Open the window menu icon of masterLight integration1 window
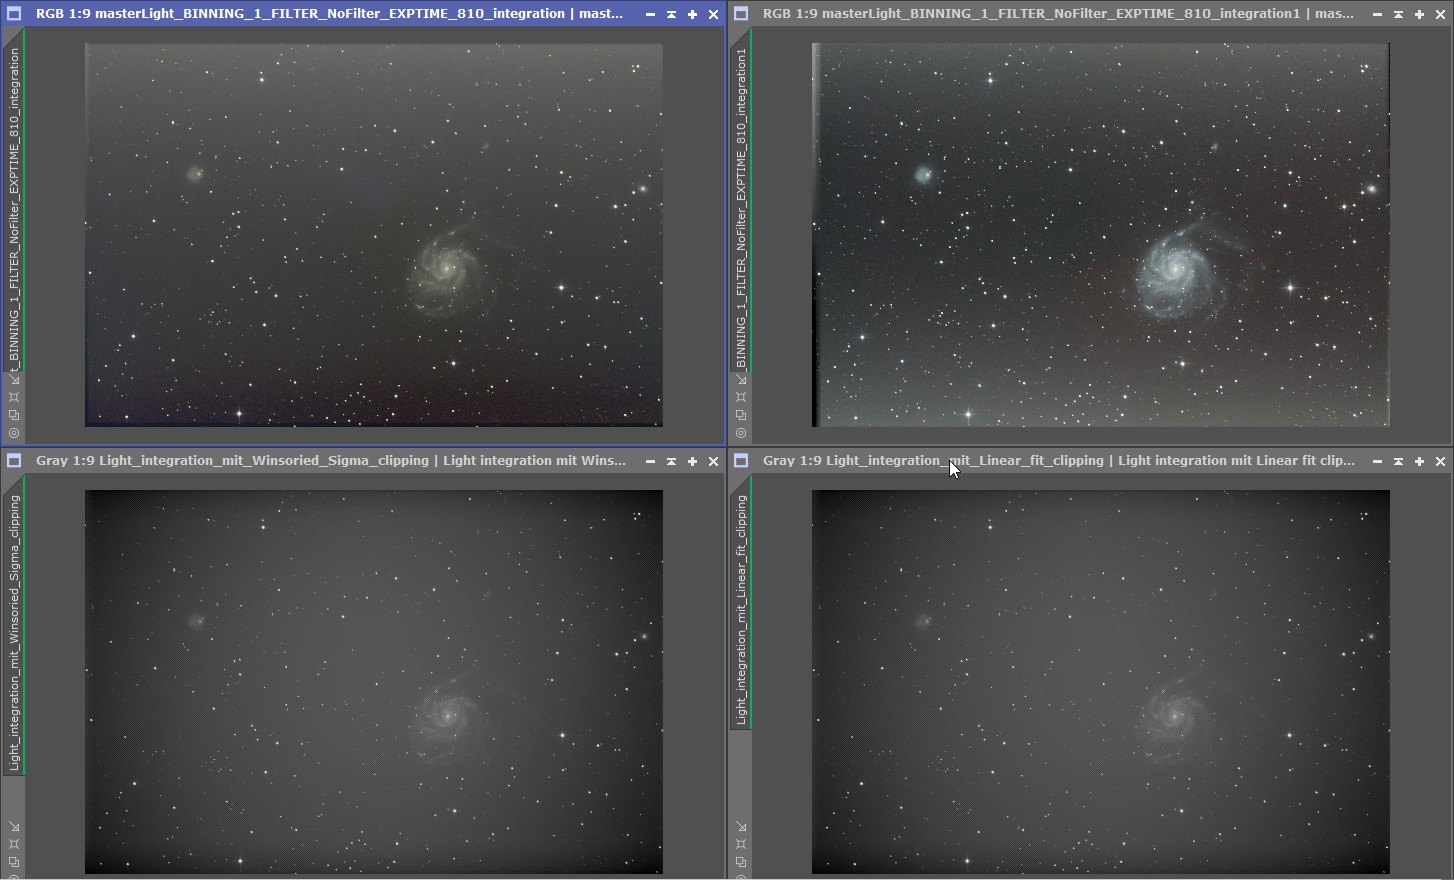The height and width of the screenshot is (880, 1454). pos(741,14)
